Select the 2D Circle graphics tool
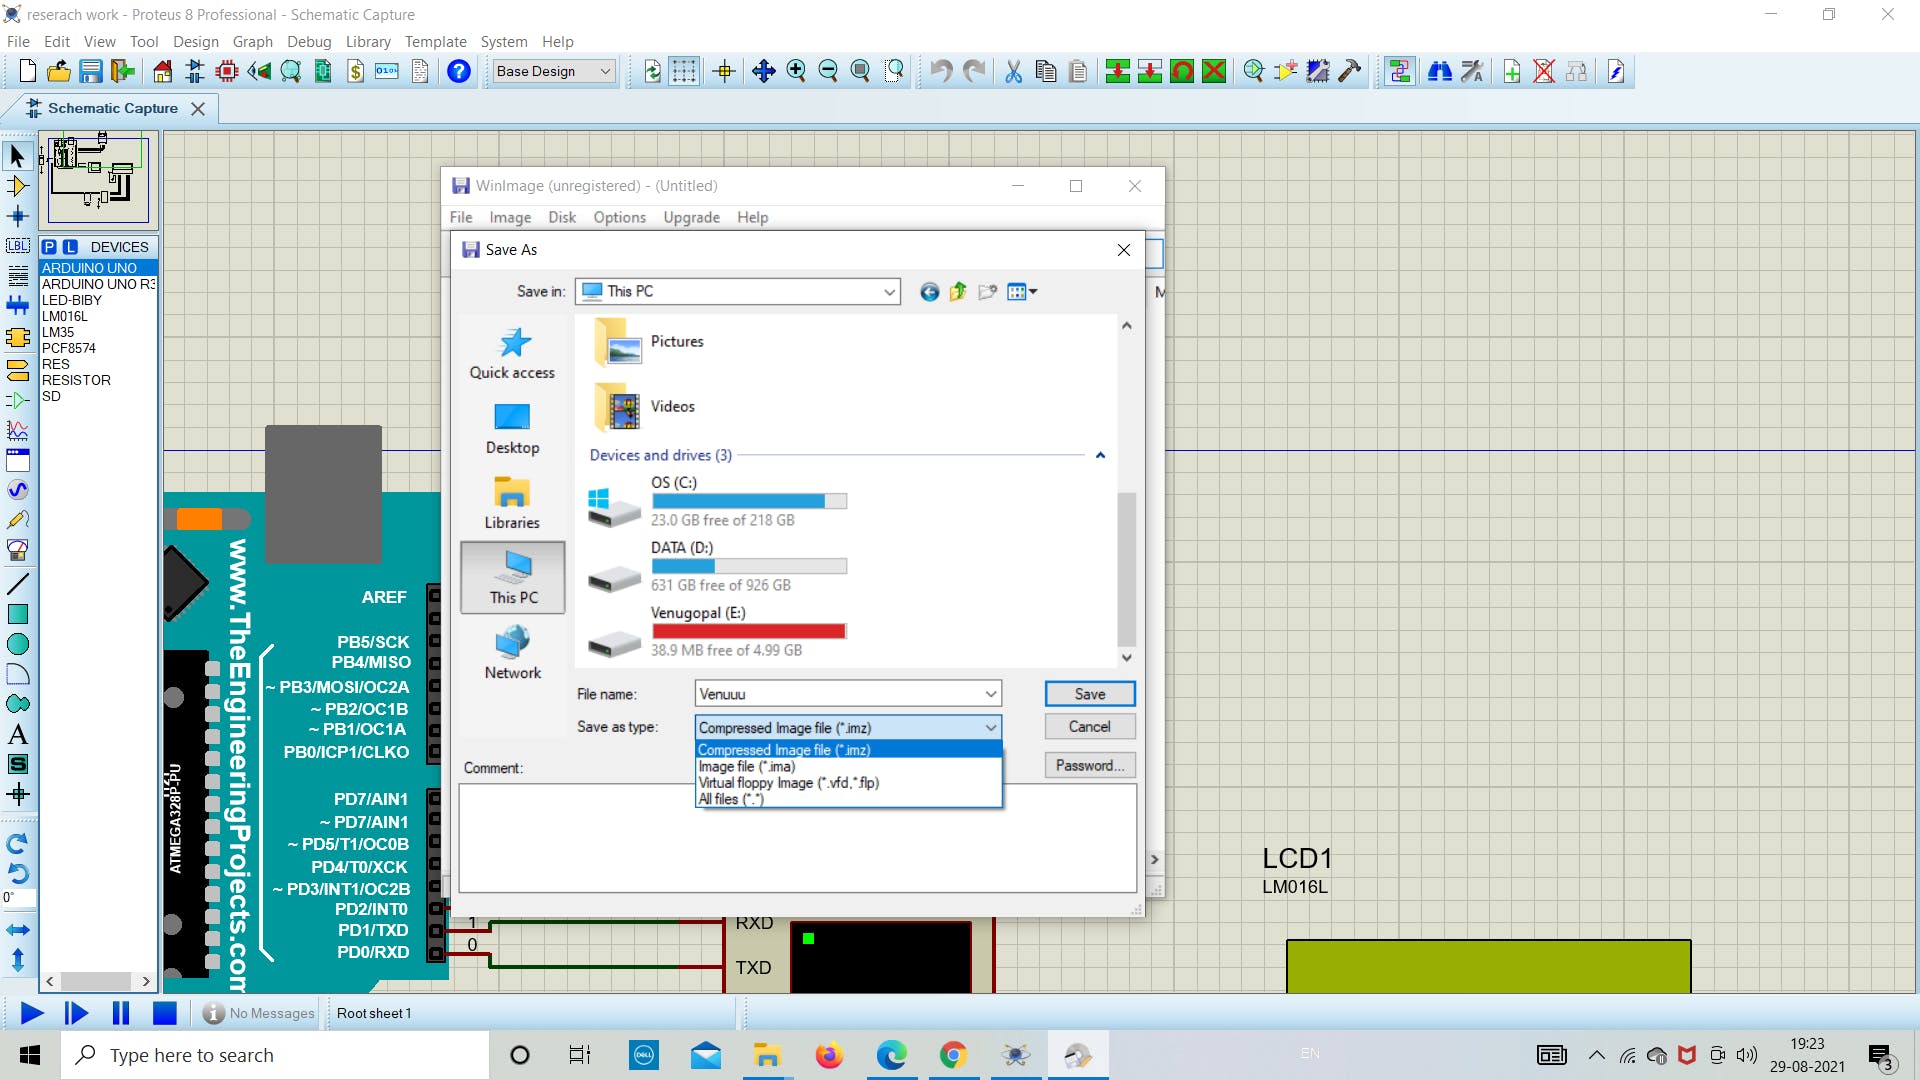The width and height of the screenshot is (1920, 1080). 17,644
